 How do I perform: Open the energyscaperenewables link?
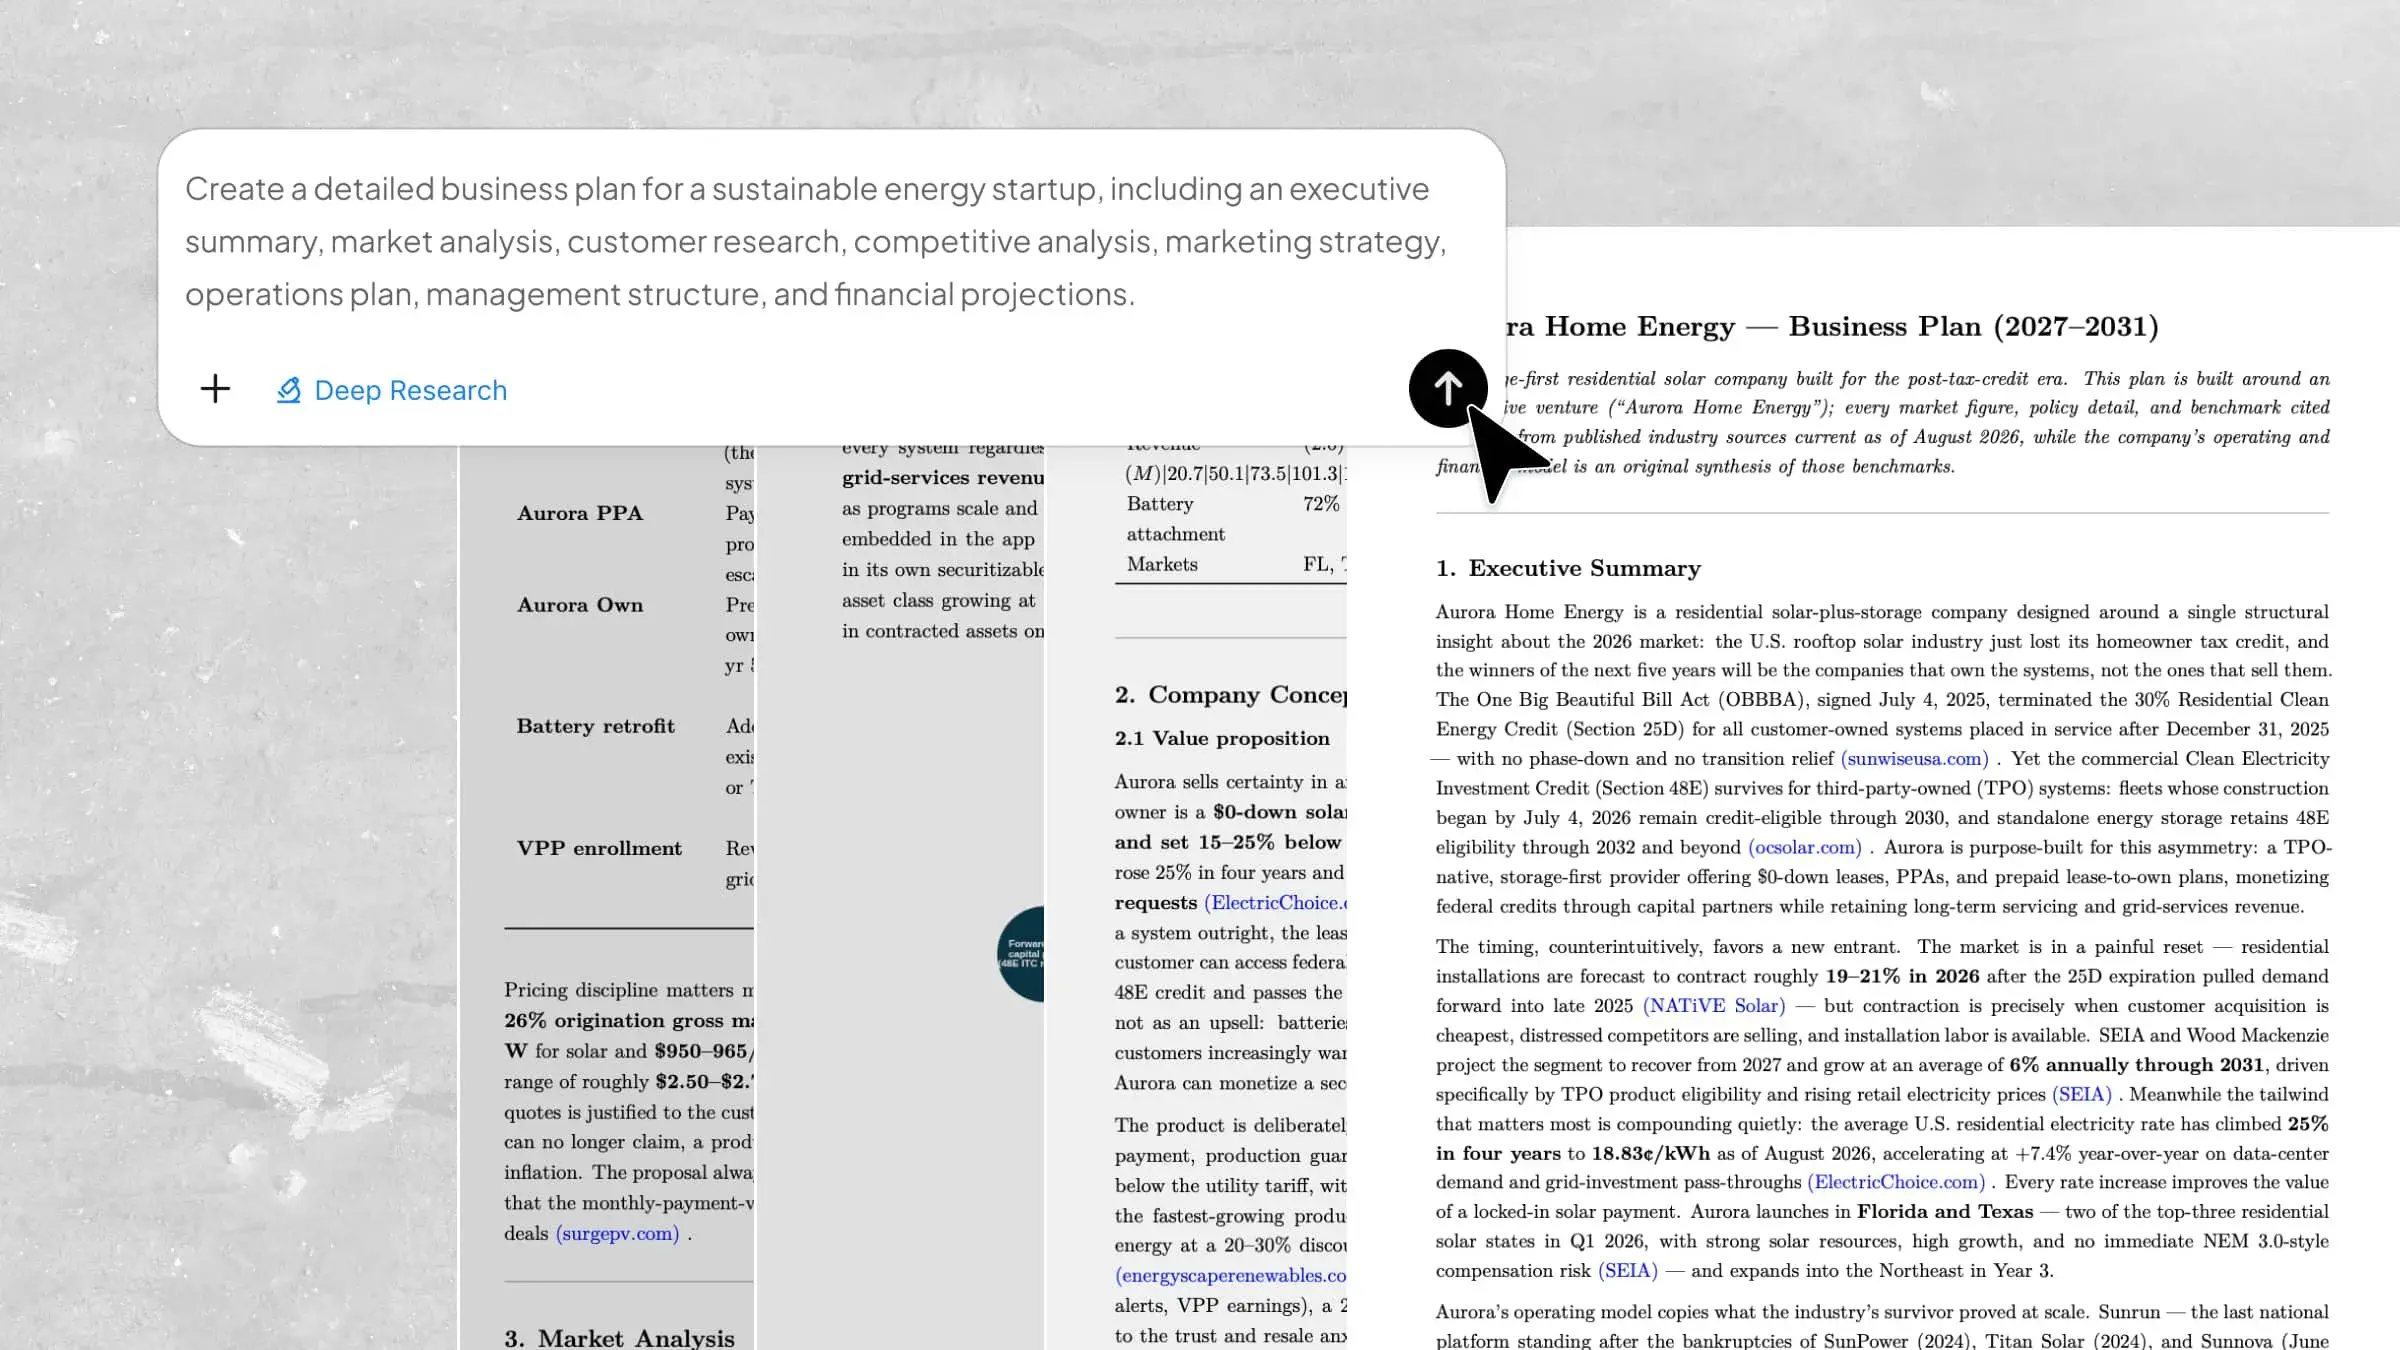[x=1231, y=1276]
